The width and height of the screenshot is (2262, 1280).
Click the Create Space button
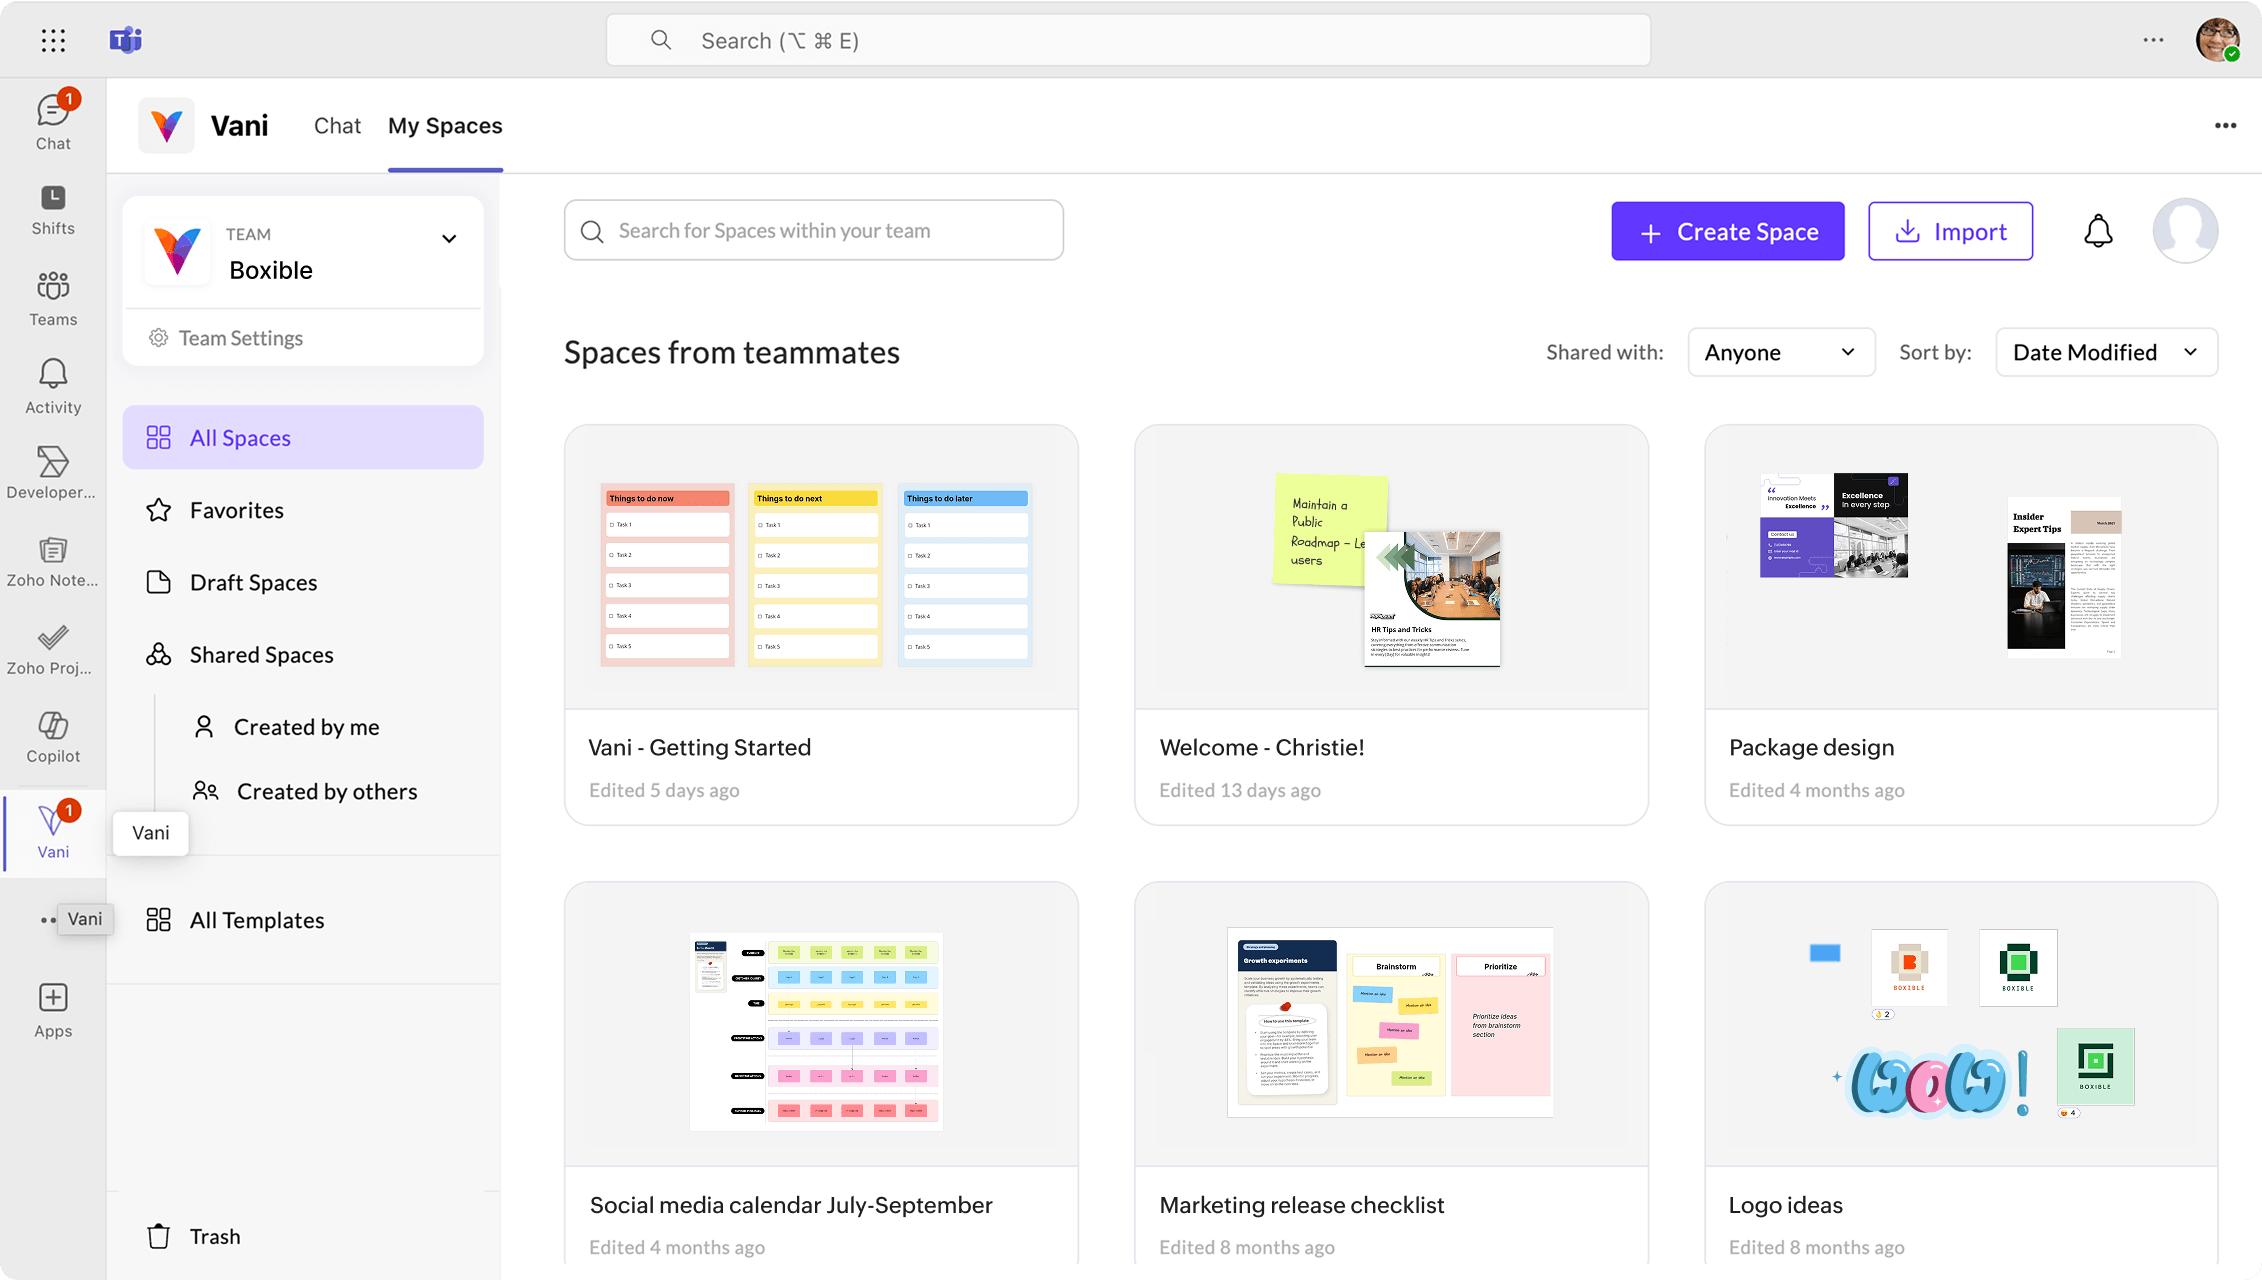coord(1727,231)
